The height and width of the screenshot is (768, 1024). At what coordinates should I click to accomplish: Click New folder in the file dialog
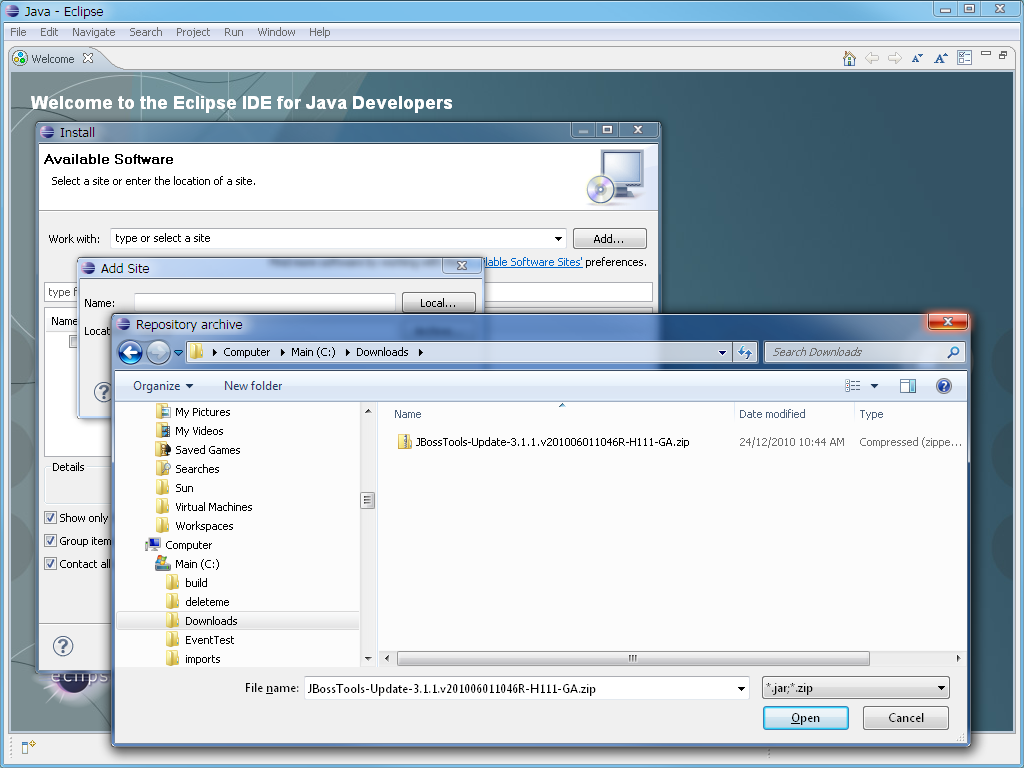click(253, 386)
